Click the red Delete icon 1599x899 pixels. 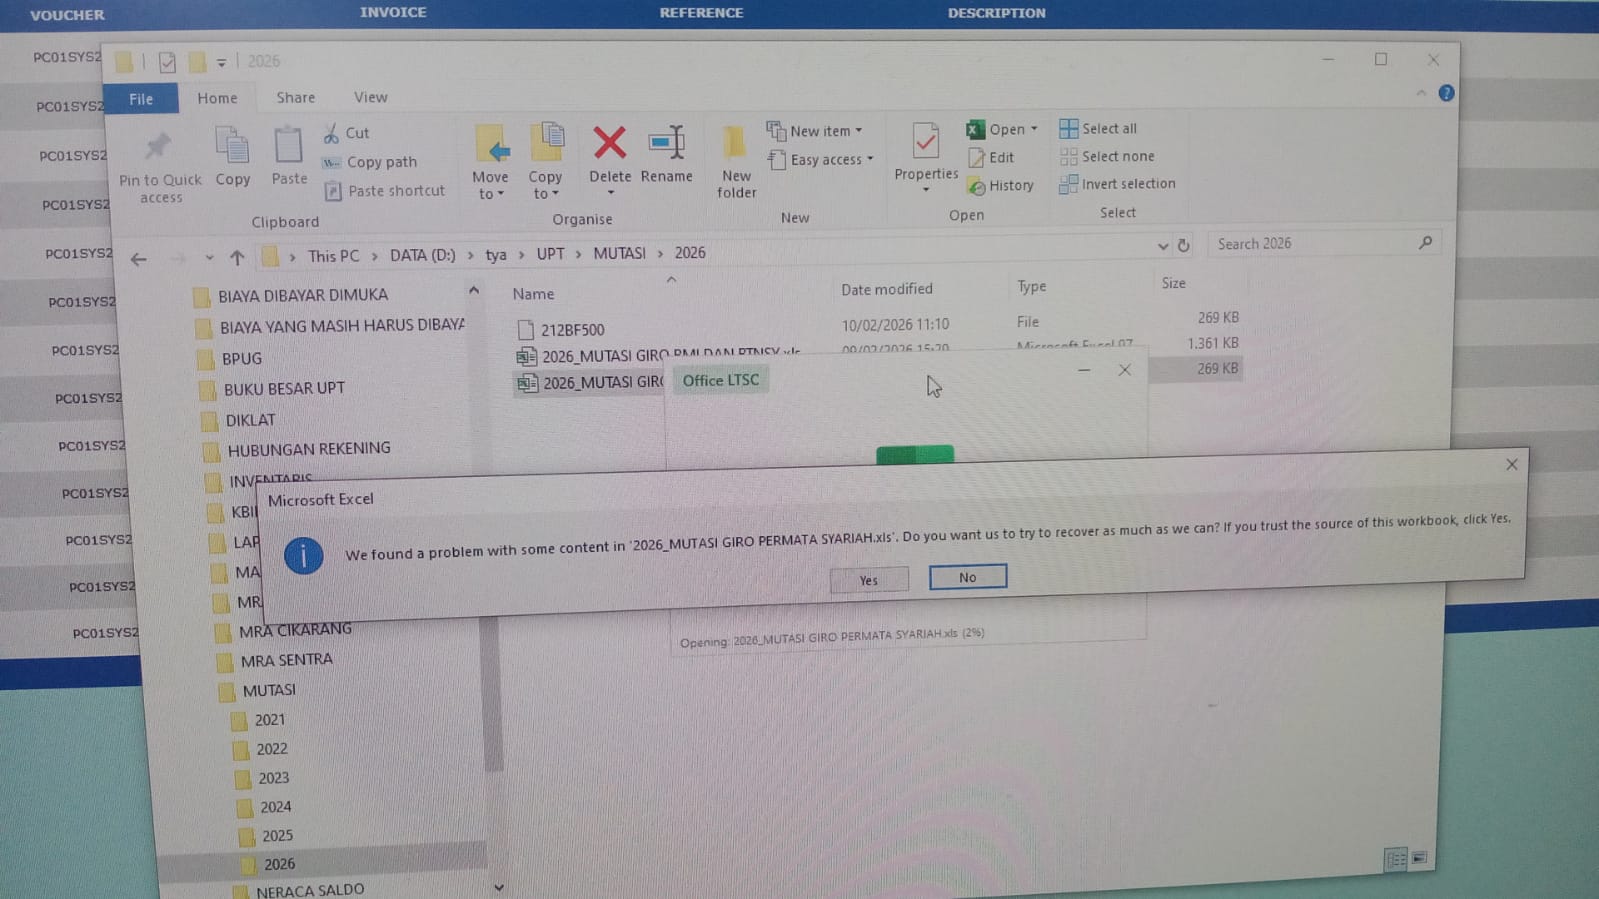click(x=610, y=142)
